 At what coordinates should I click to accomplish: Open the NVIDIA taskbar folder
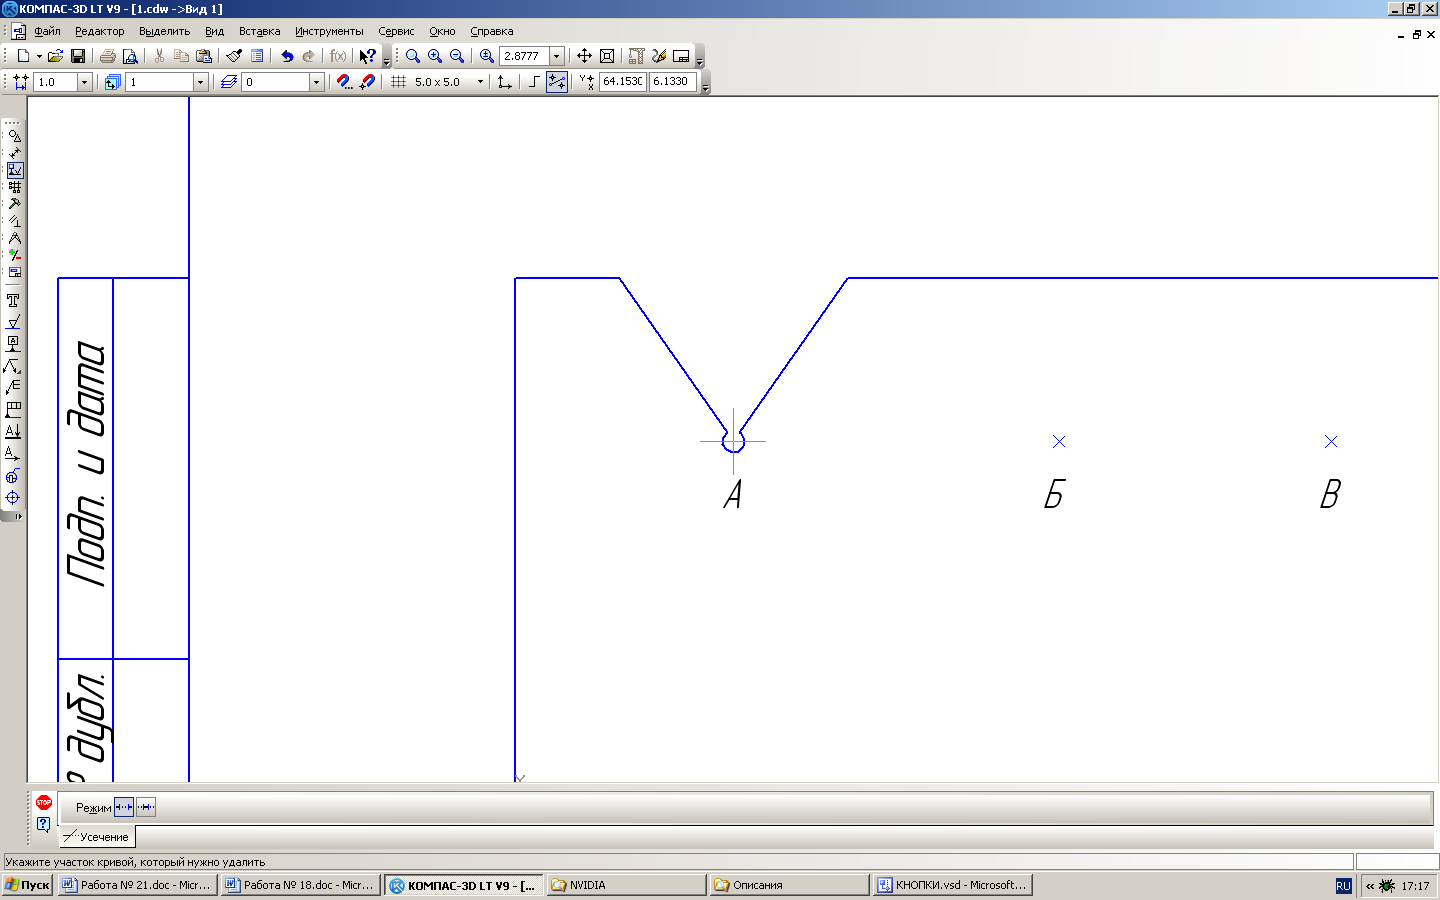click(626, 885)
